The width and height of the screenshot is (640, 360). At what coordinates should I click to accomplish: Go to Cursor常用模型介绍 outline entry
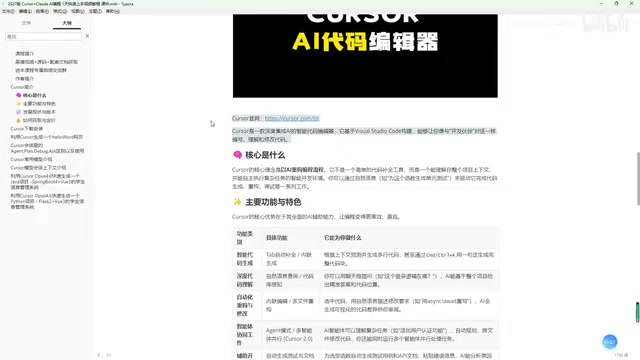coord(31,159)
